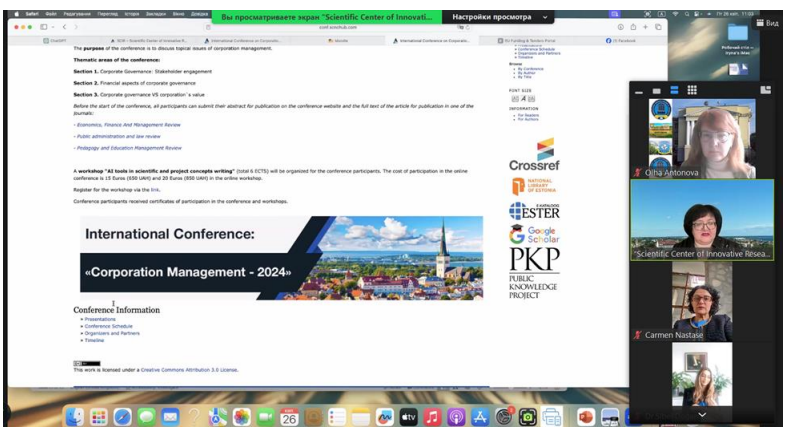787x428 pixels.
Task: Open Apple TV app in the Dock
Action: click(409, 416)
